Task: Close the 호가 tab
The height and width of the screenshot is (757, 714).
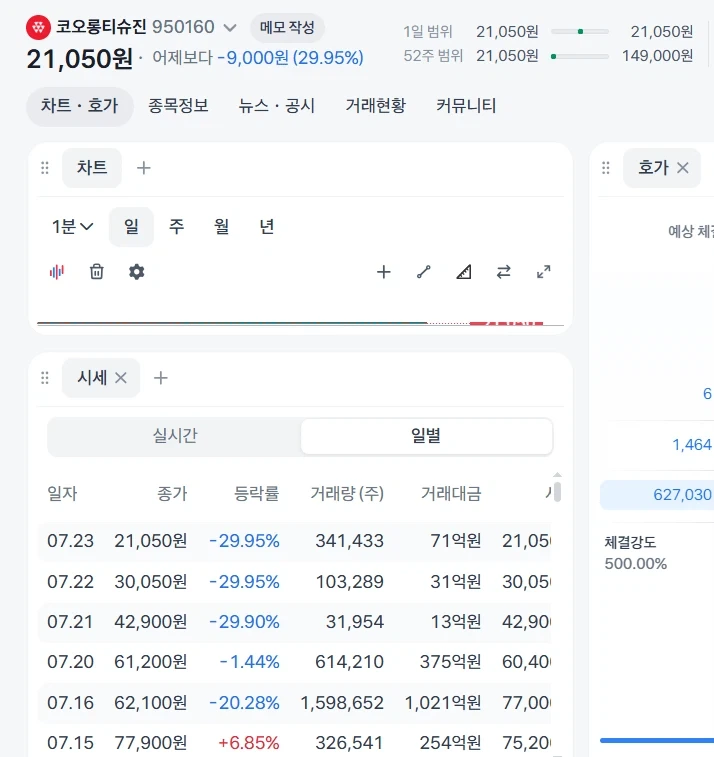Action: pyautogui.click(x=683, y=168)
